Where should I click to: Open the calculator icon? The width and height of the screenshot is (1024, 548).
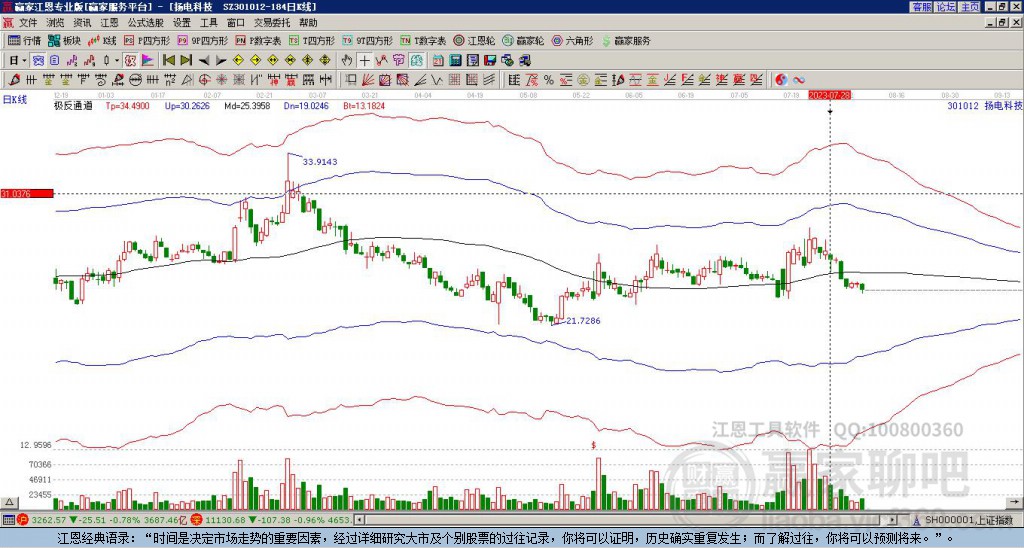click(455, 61)
